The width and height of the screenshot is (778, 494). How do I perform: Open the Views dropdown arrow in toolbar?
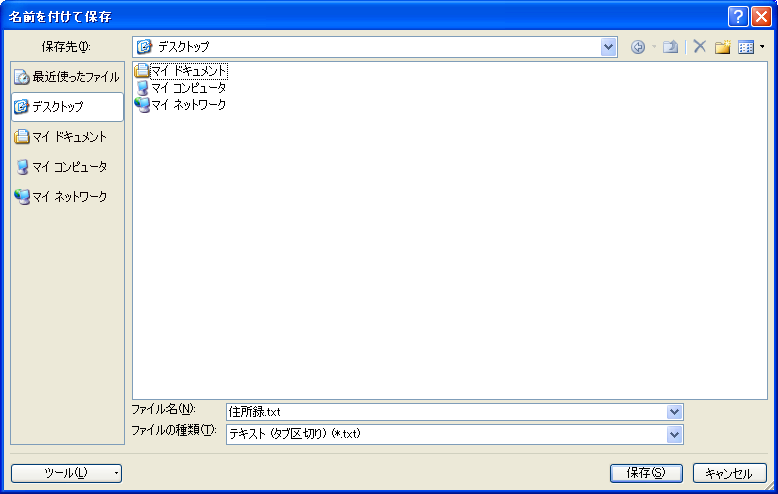pos(762,47)
